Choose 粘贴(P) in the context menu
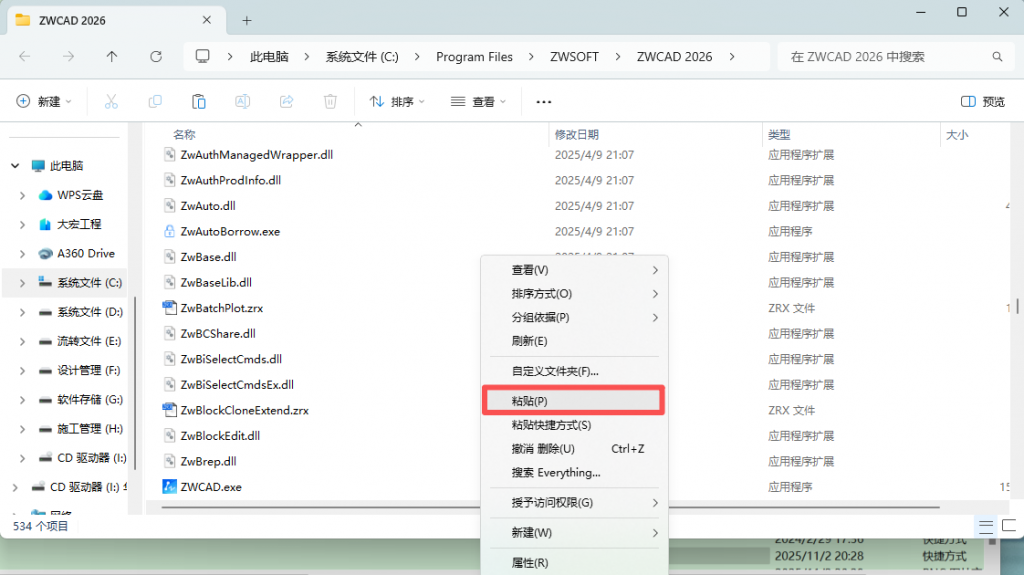The image size is (1024, 575). [x=573, y=401]
